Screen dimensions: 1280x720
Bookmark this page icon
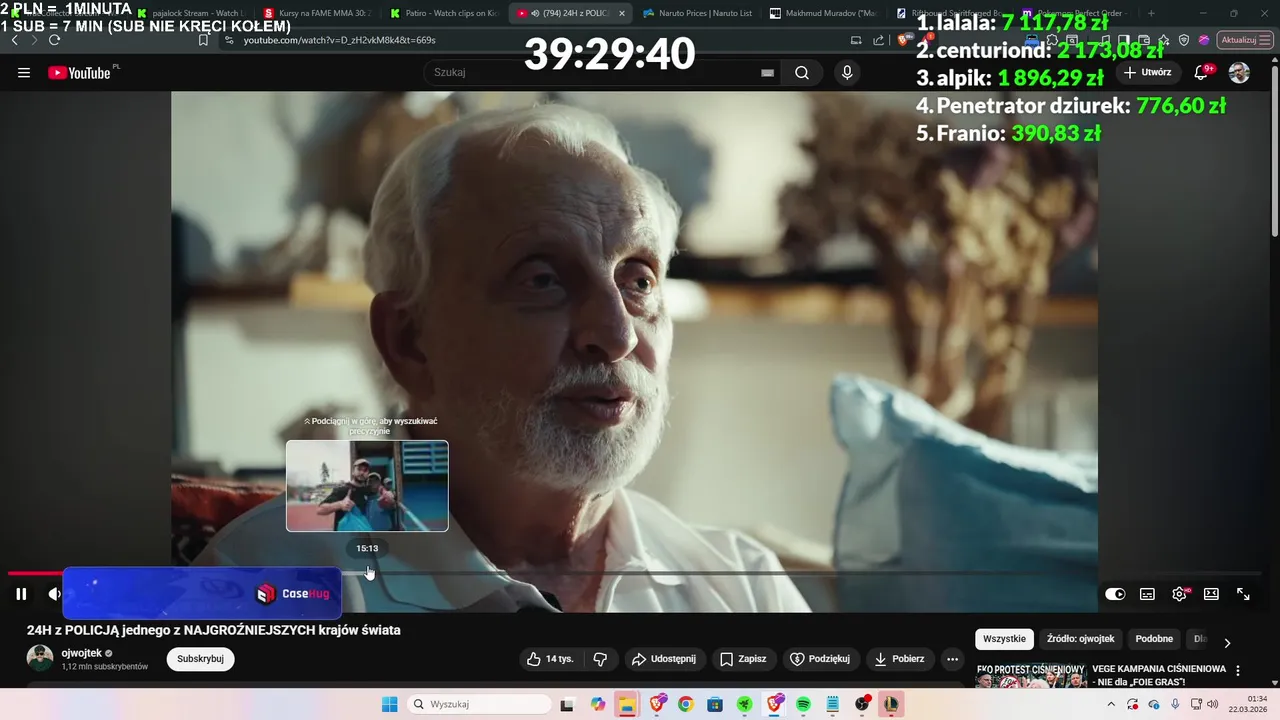203,40
